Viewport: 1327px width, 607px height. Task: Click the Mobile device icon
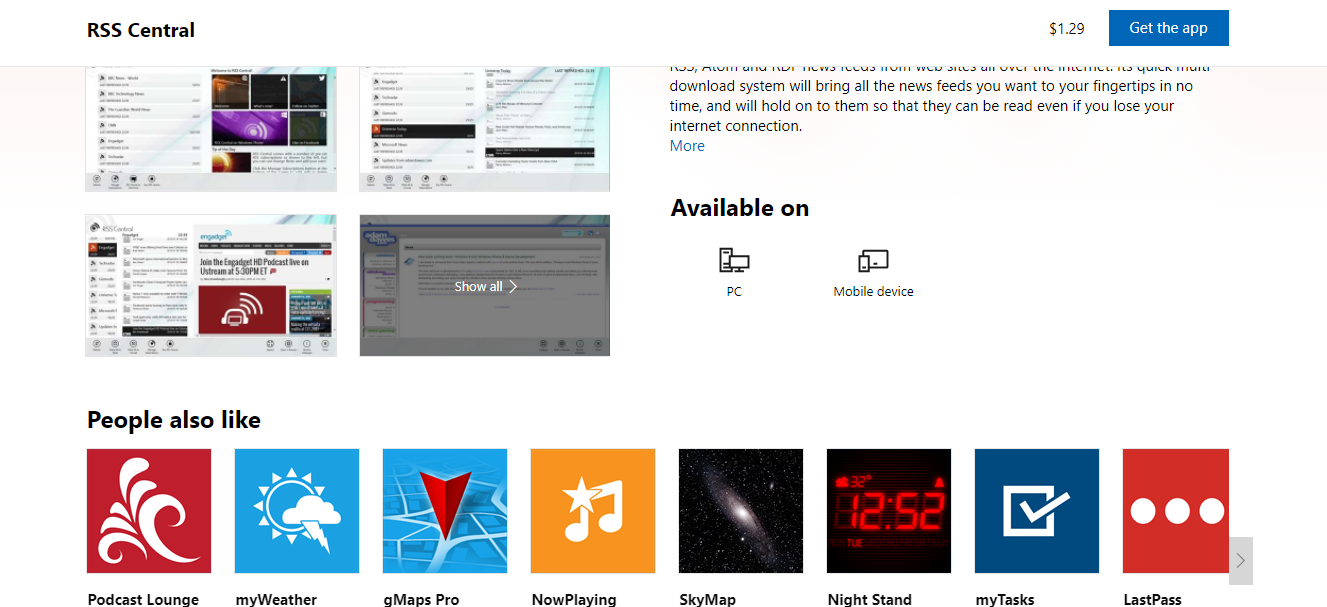pyautogui.click(x=873, y=261)
